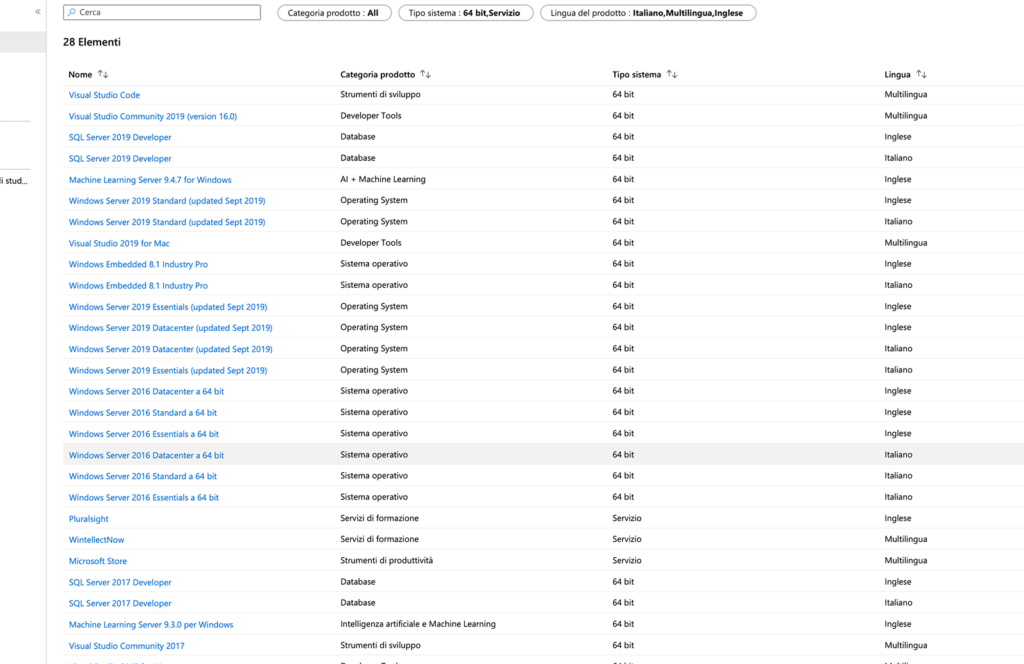This screenshot has height=664, width=1024.
Task: Open SQL Server 2017 Developer Inglese entry
Action: click(x=120, y=582)
